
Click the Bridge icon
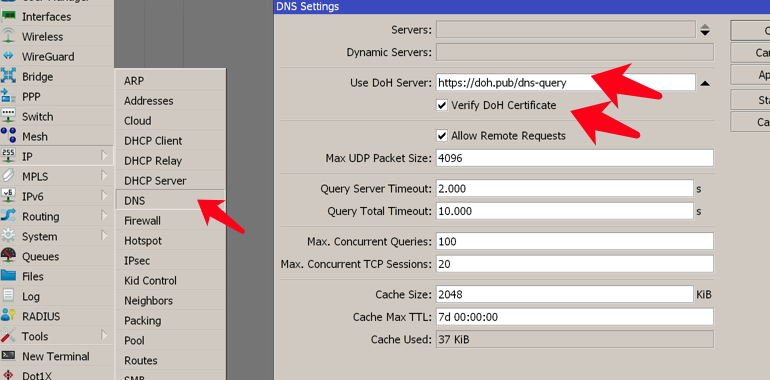pos(8,76)
